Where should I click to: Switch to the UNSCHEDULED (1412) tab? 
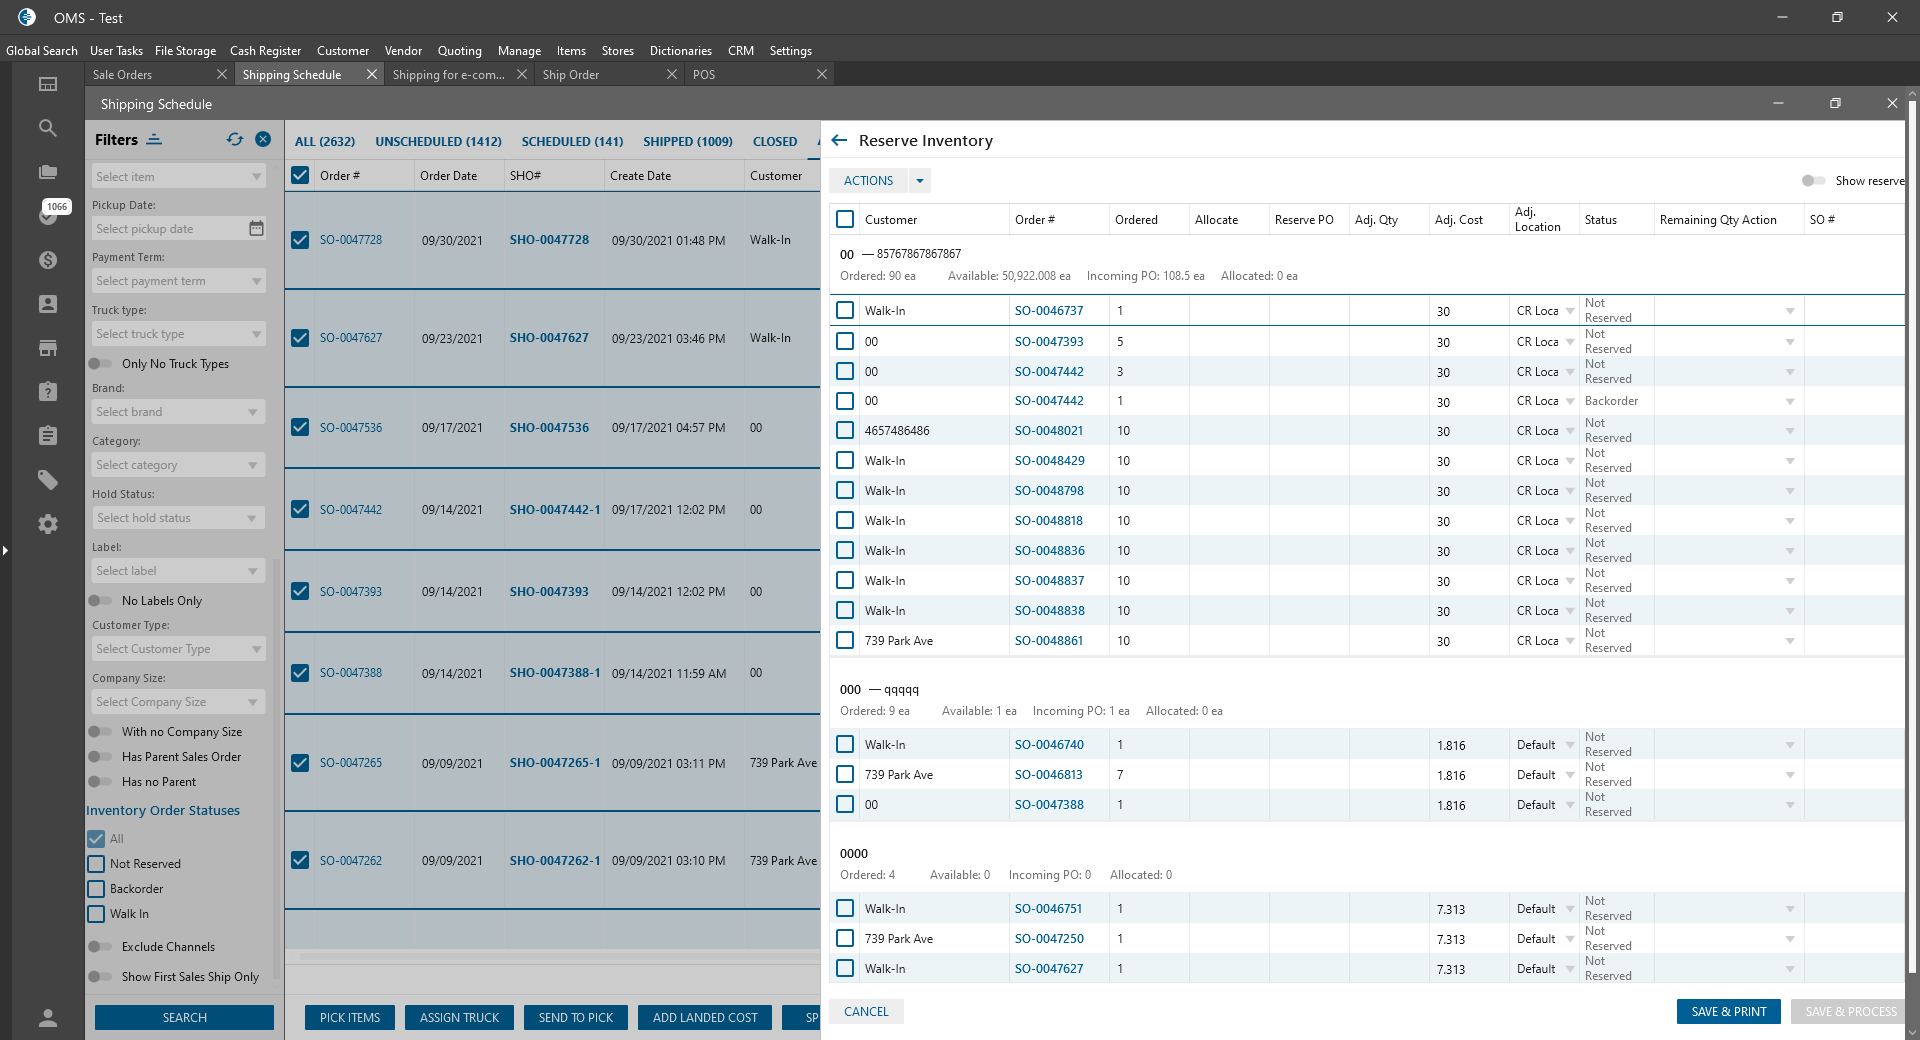click(438, 142)
